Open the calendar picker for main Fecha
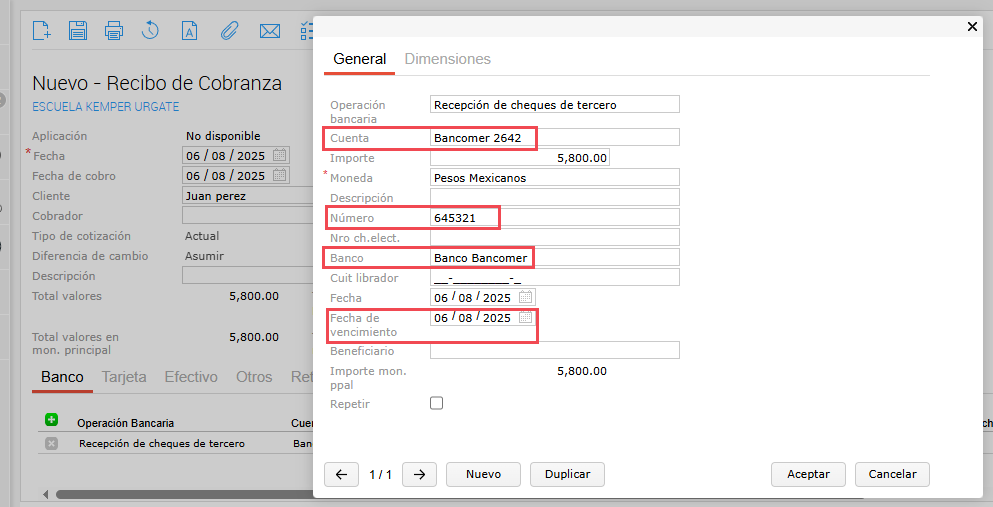This screenshot has width=993, height=507. tap(279, 155)
